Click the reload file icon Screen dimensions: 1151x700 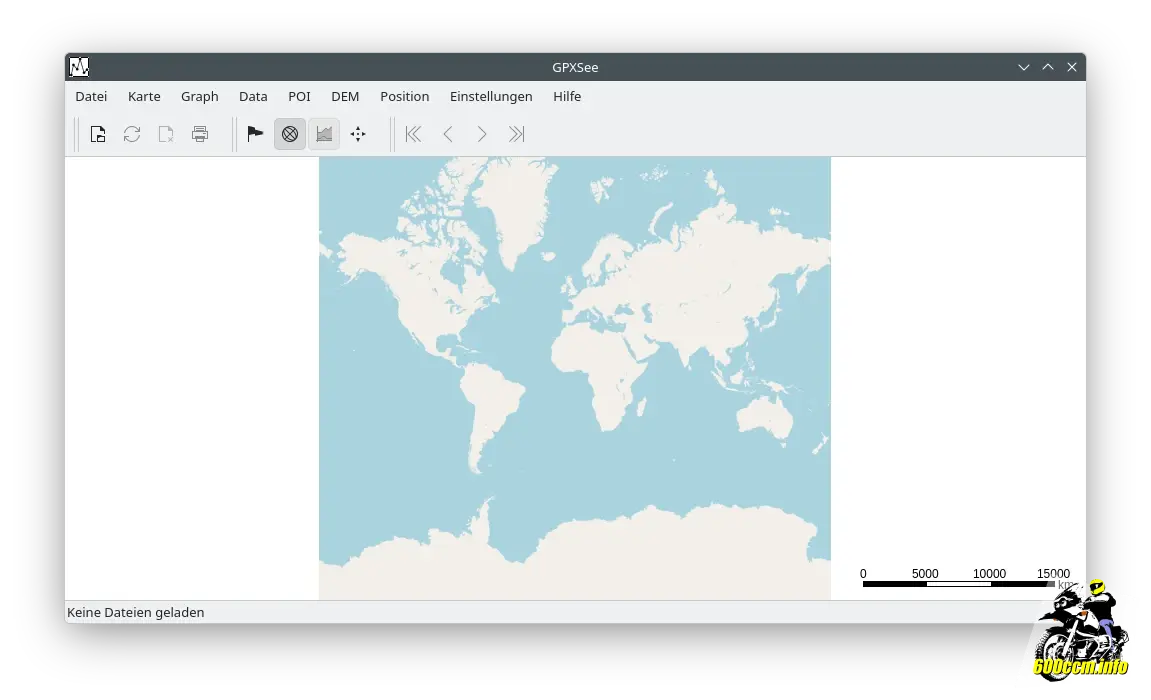[x=132, y=134]
